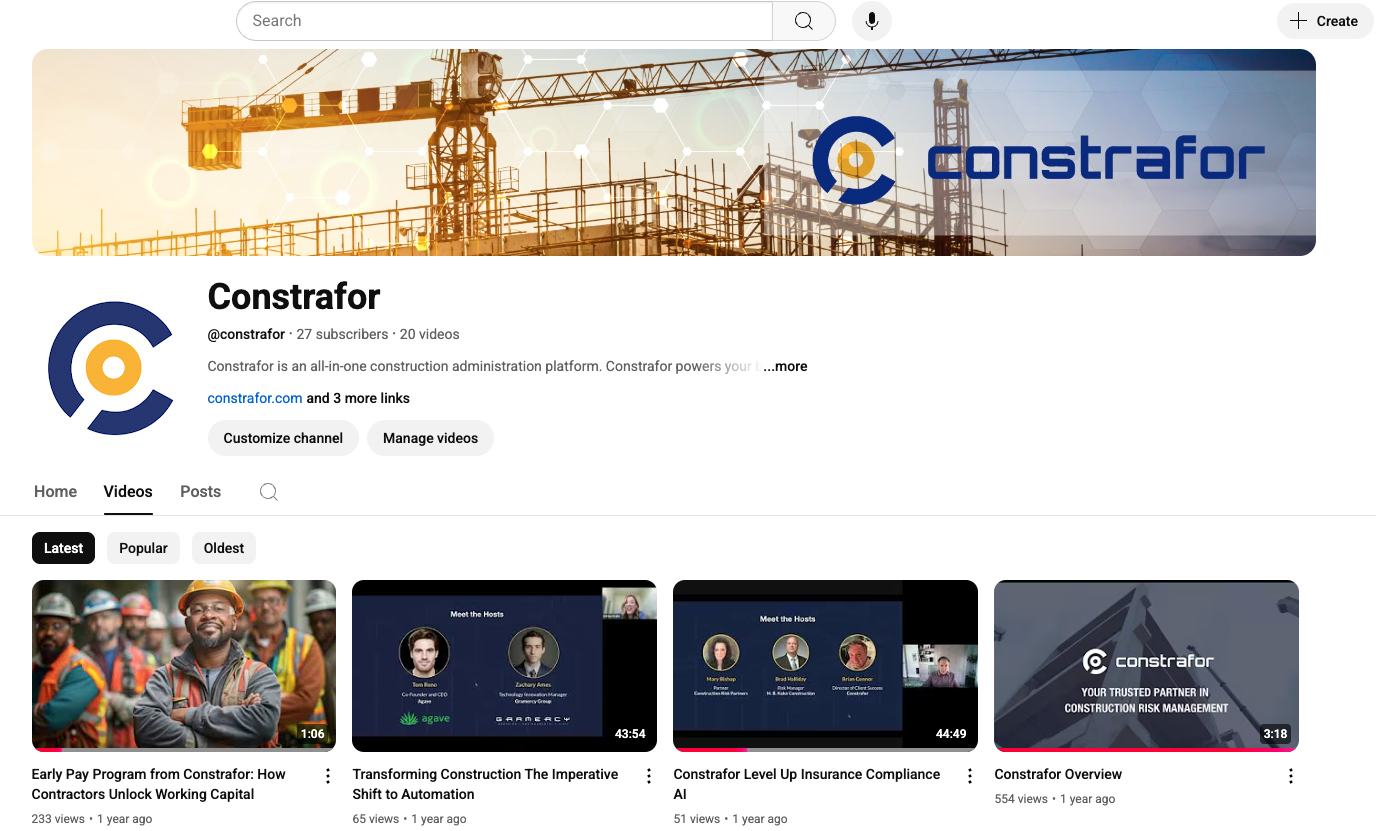This screenshot has height=831, width=1376.
Task: Click the search magnifier button
Action: 804,21
